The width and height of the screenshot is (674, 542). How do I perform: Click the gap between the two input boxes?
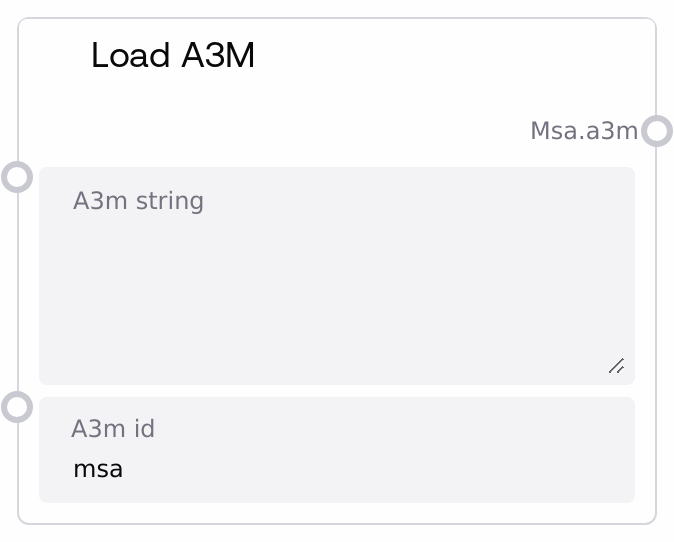[336, 391]
